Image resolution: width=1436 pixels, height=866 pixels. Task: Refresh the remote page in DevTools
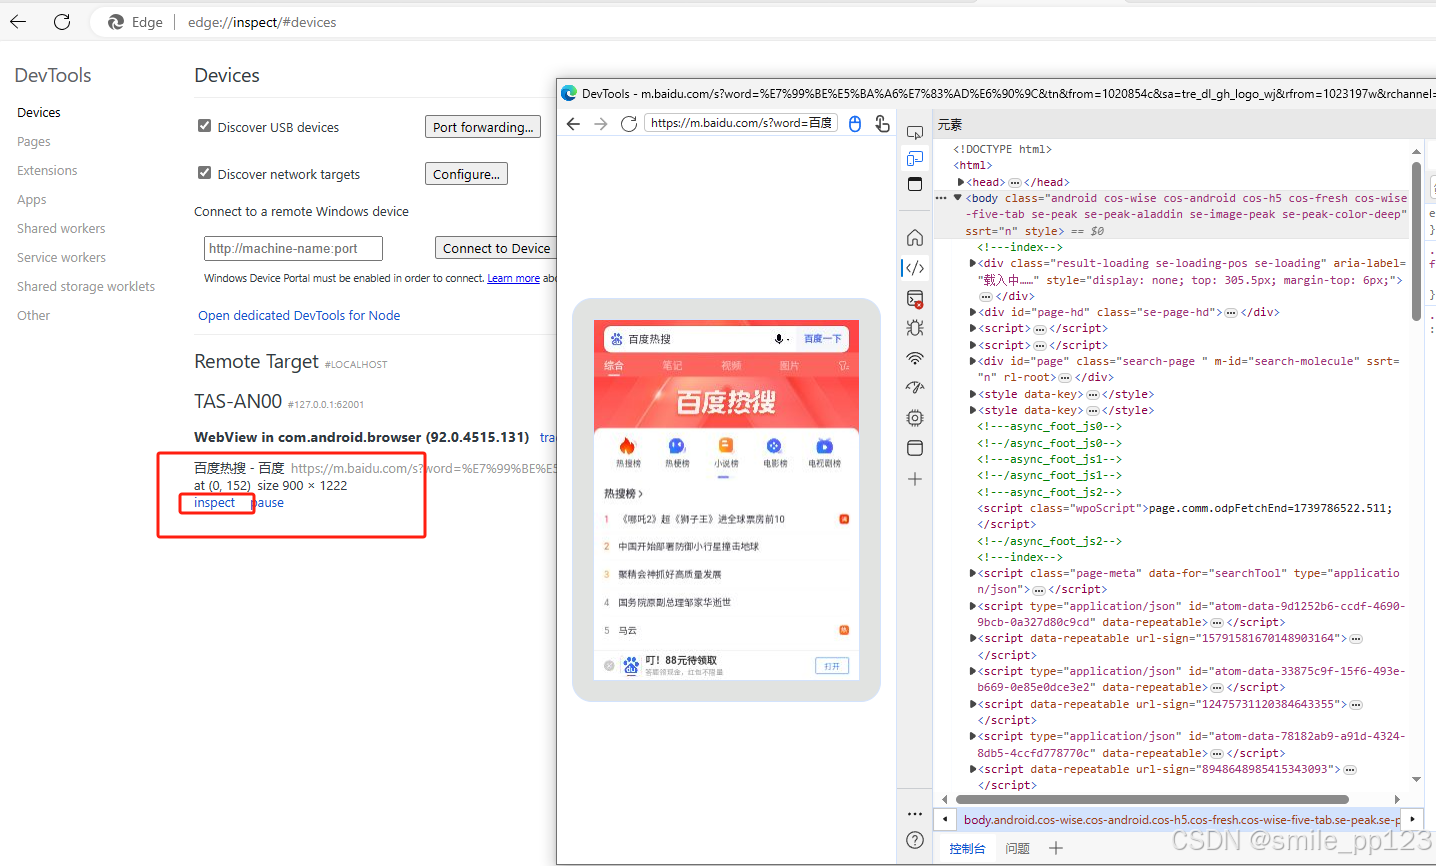[x=628, y=123]
